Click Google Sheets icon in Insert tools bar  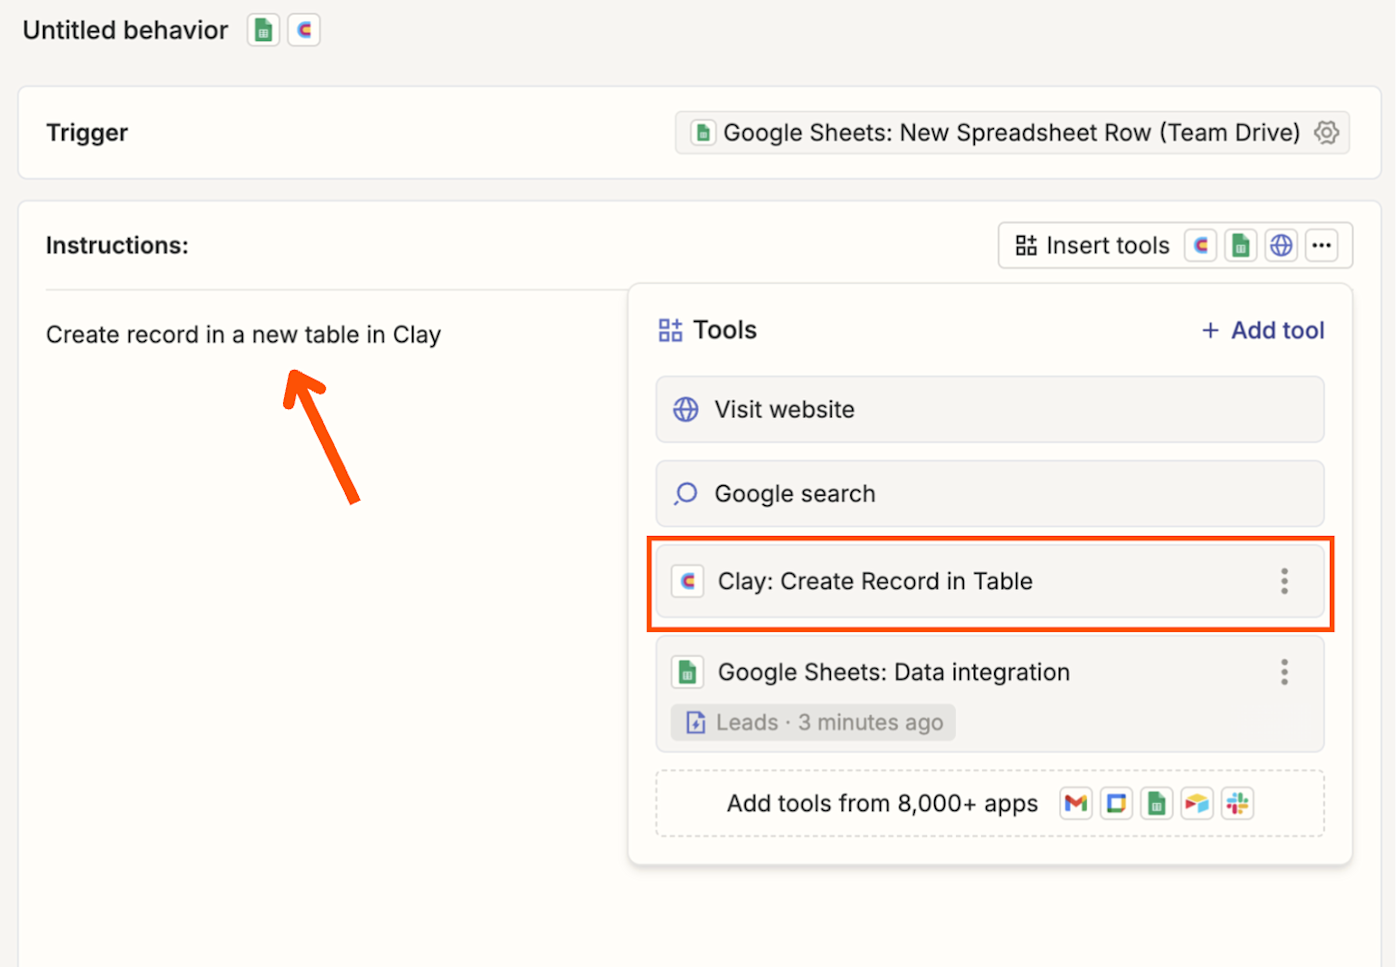tap(1241, 245)
